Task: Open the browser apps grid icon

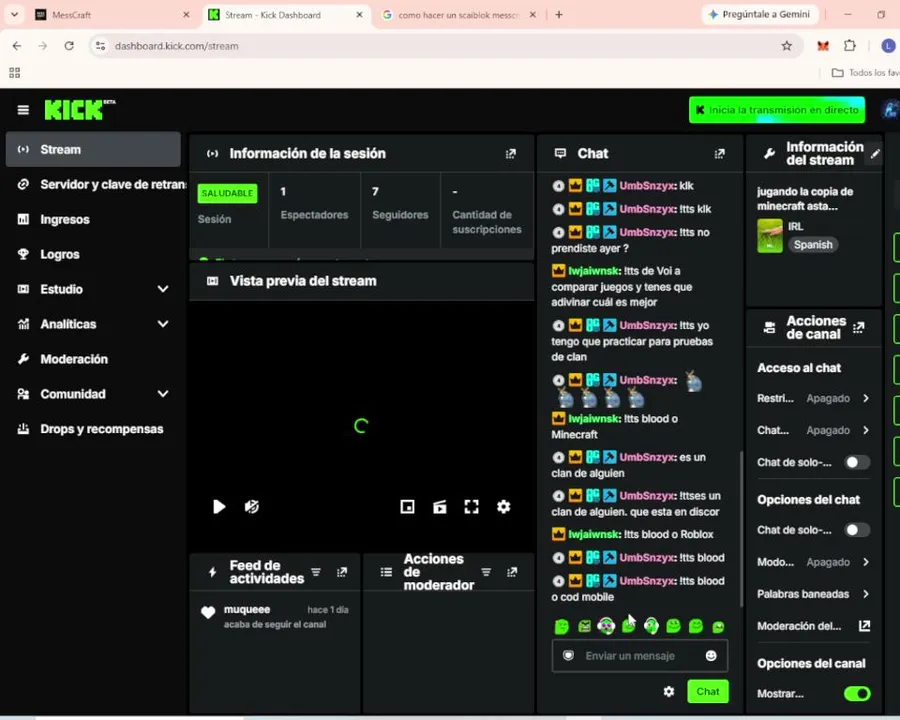Action: [x=15, y=73]
